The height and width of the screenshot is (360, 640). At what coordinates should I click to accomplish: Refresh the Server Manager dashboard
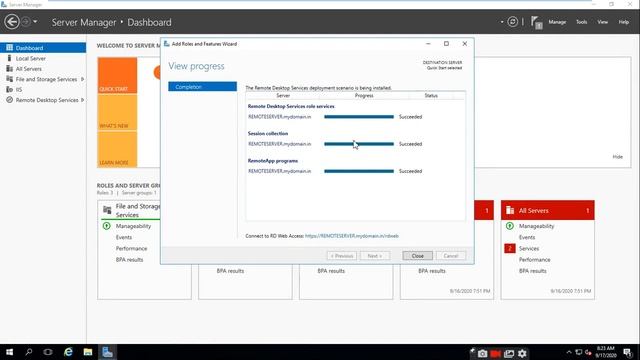[513, 22]
